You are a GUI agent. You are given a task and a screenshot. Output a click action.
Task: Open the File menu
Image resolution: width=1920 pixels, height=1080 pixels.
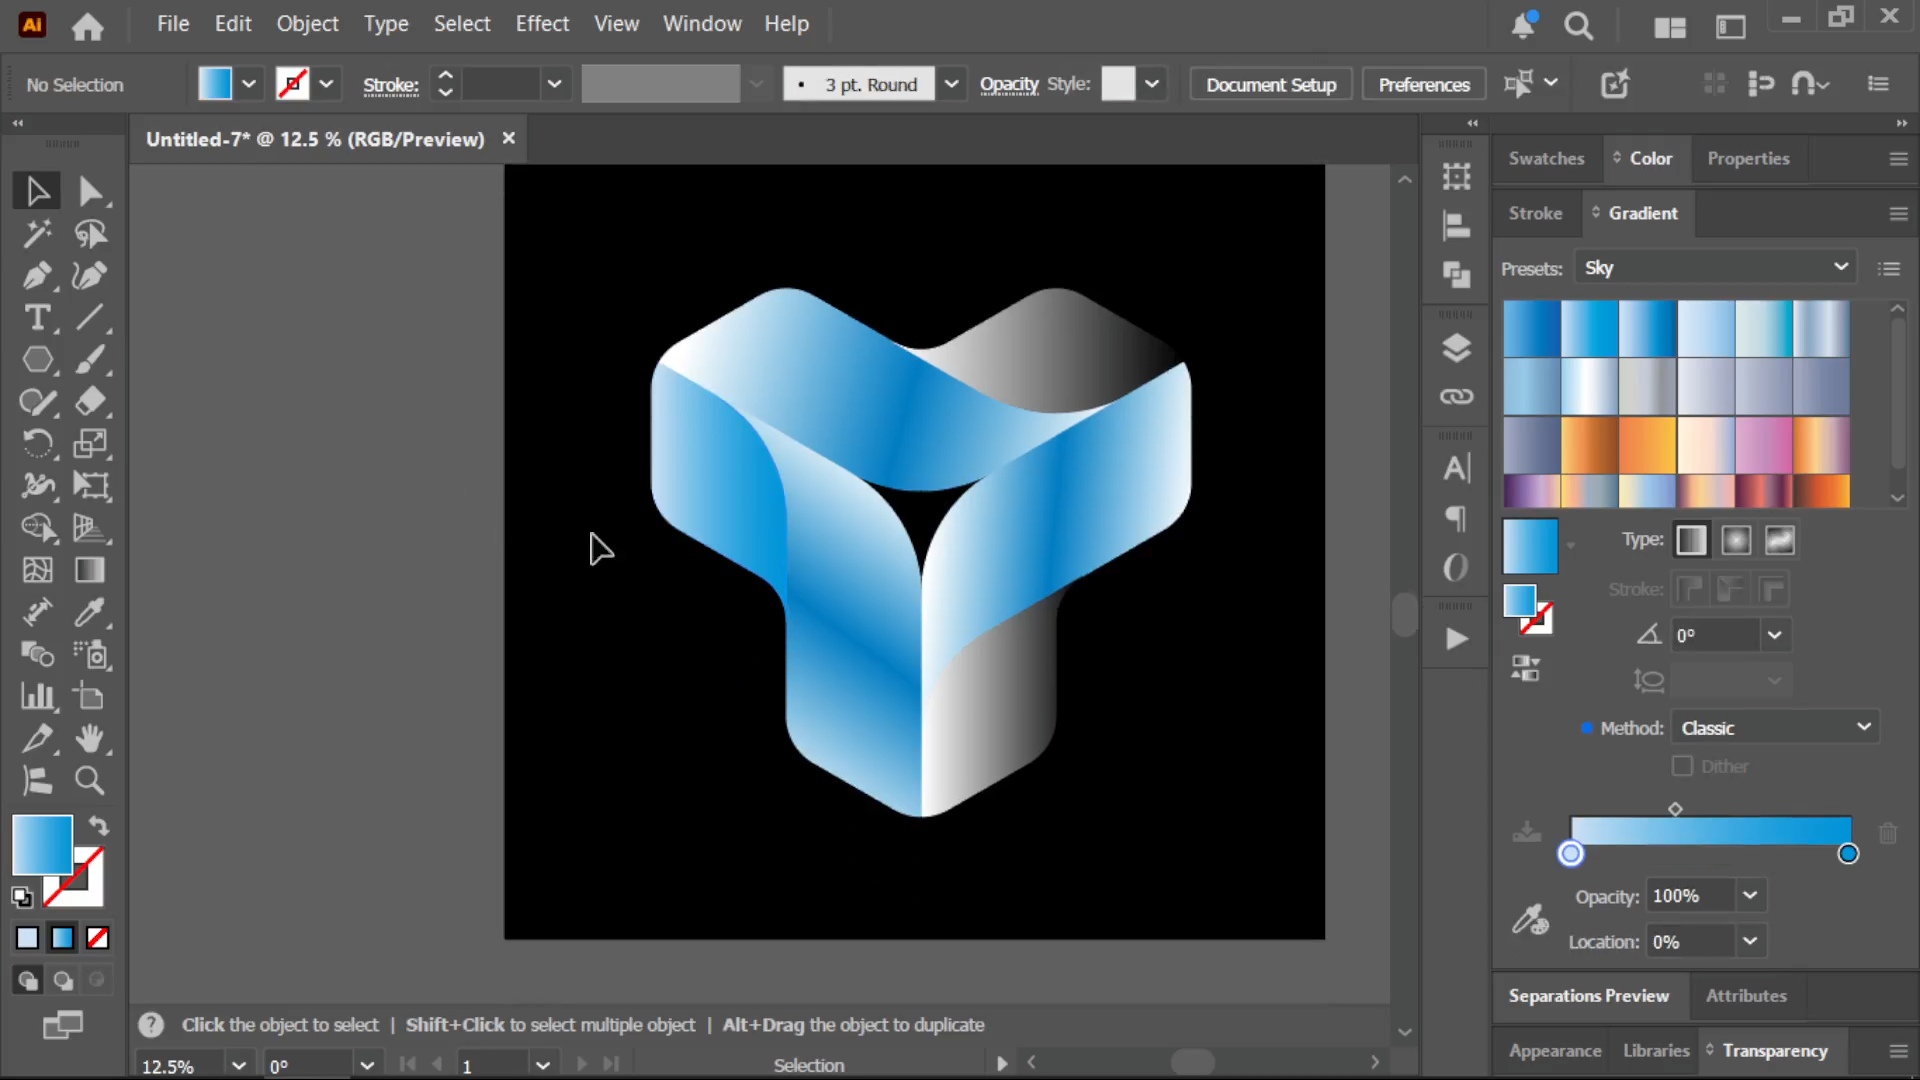[x=173, y=24]
